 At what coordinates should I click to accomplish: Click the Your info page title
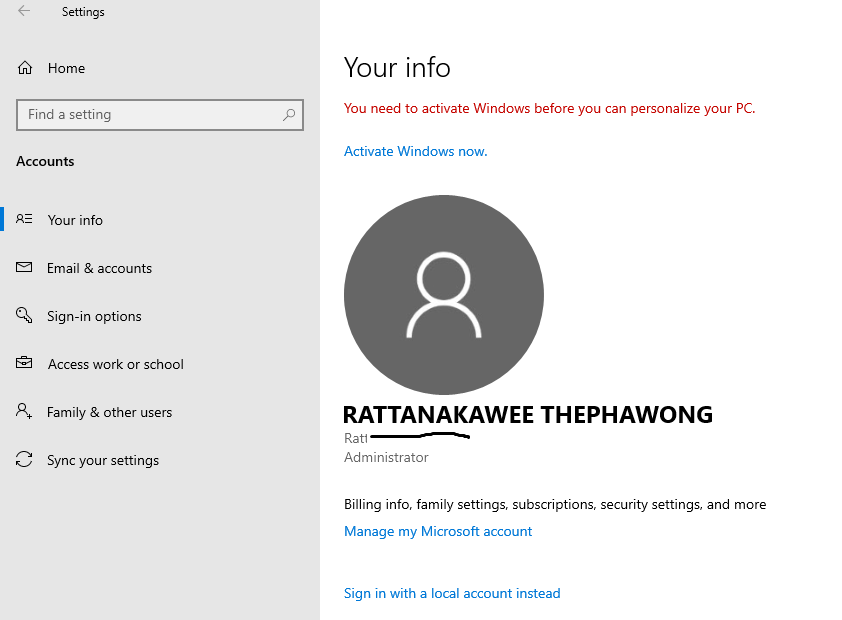397,68
